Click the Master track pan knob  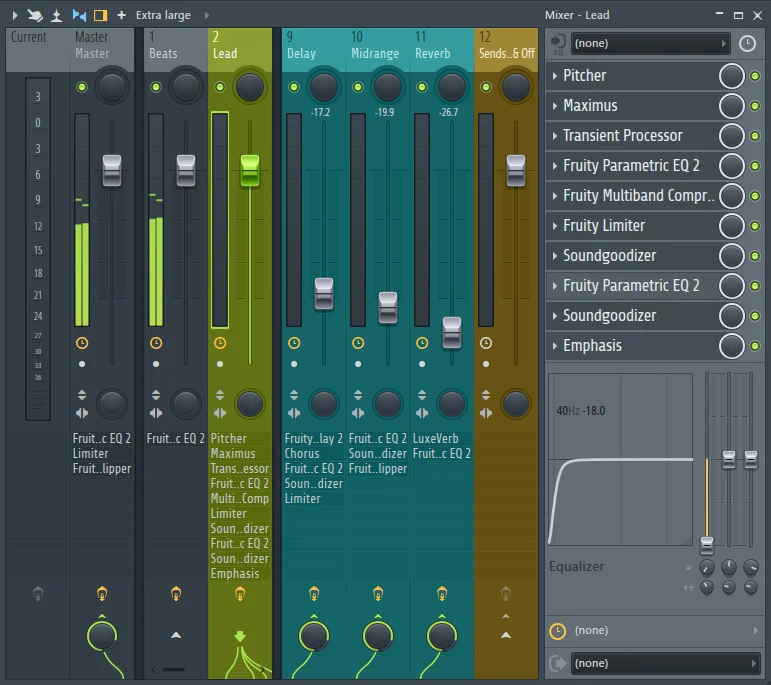click(x=112, y=87)
